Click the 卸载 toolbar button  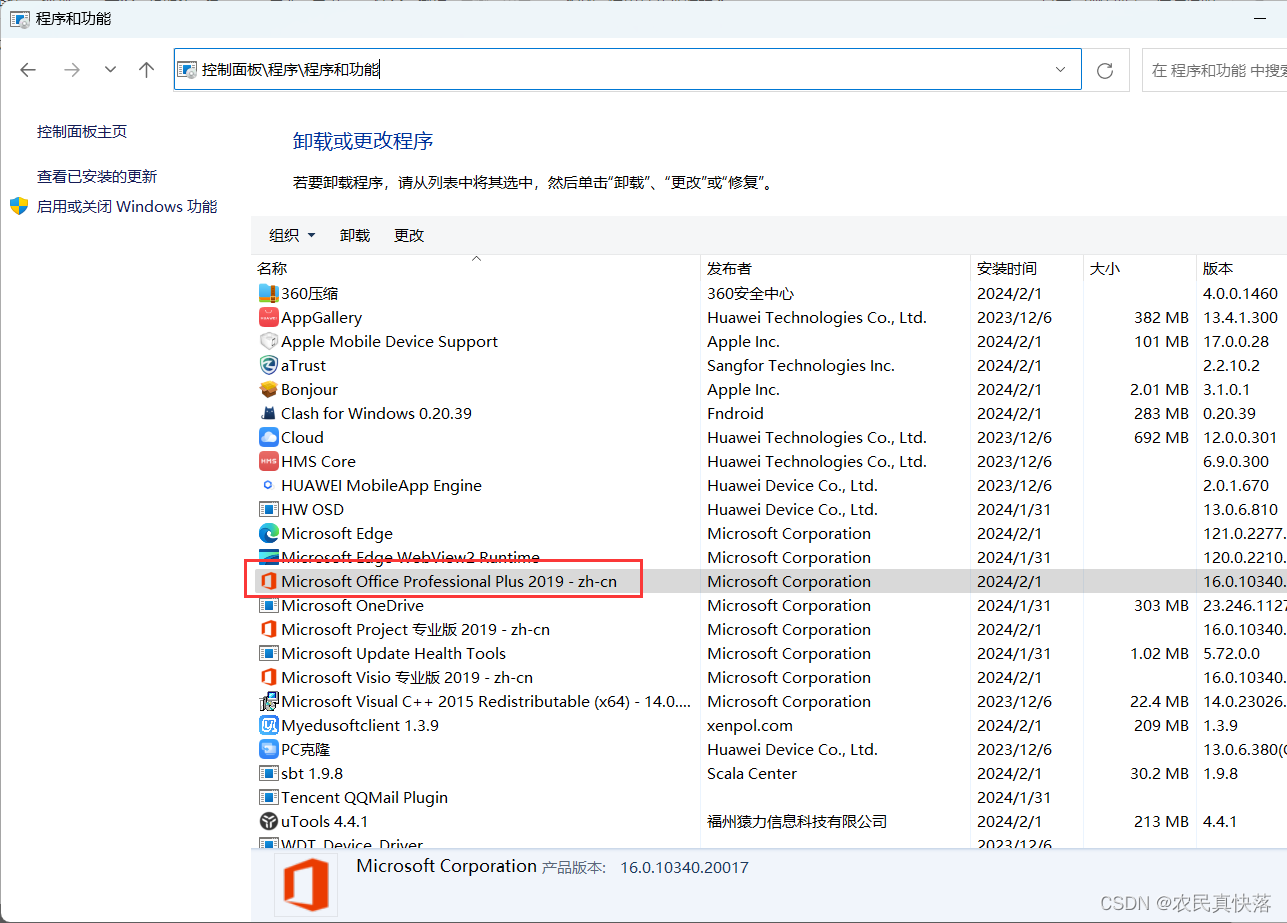tap(355, 235)
